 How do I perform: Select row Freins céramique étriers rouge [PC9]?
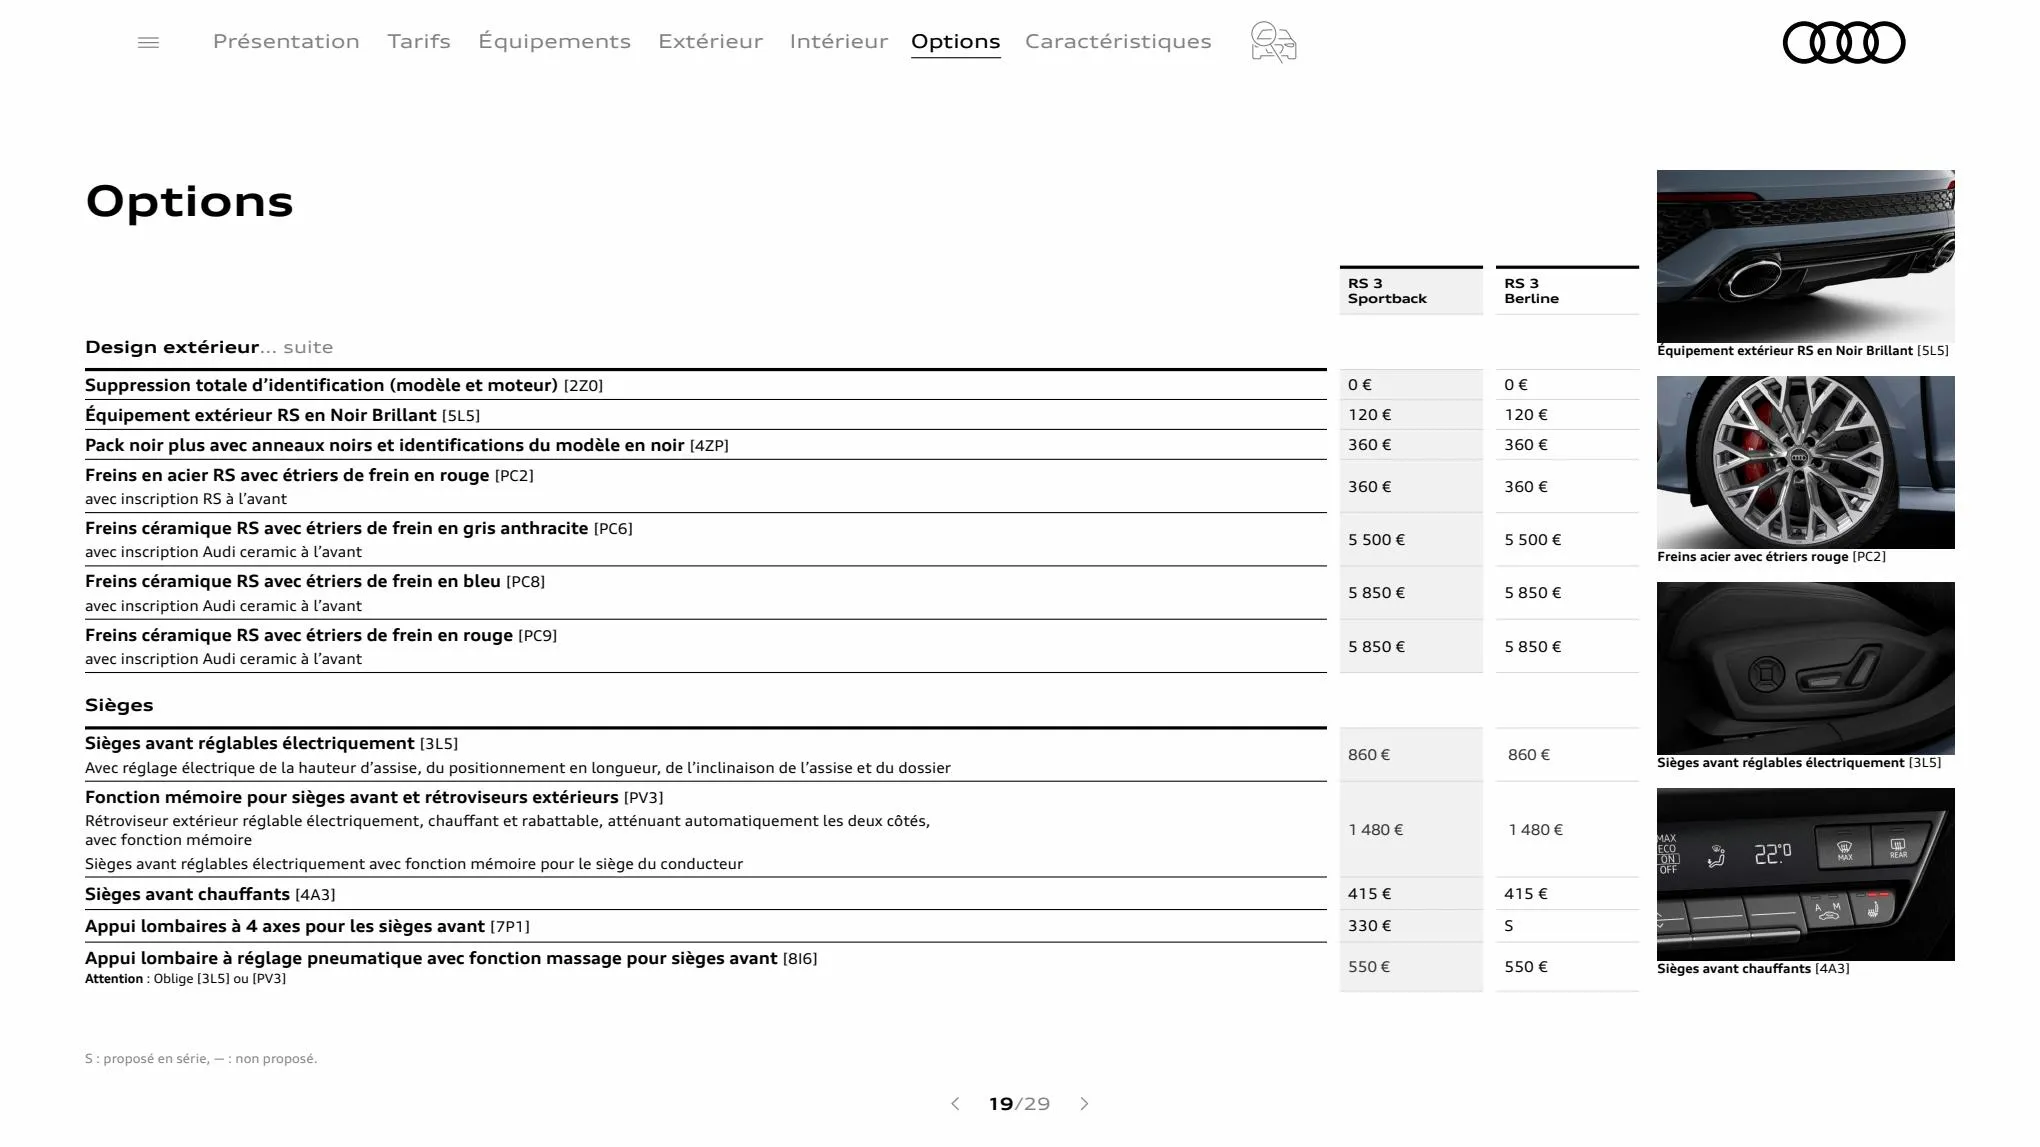[x=705, y=646]
